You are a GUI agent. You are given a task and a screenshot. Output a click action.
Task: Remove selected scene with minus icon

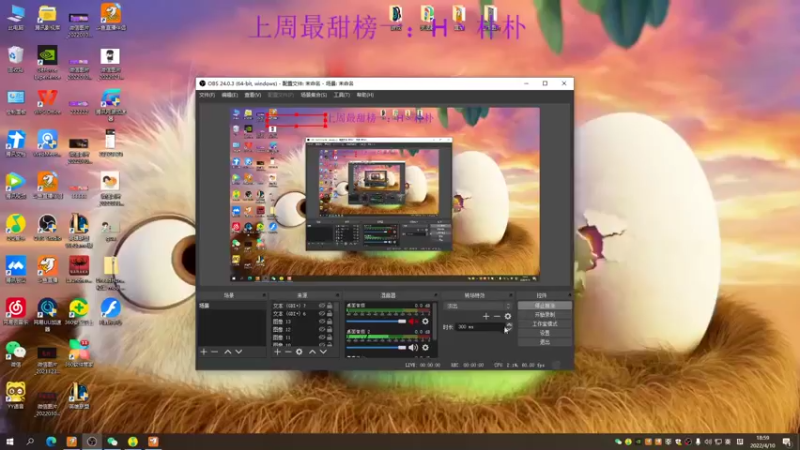214,352
